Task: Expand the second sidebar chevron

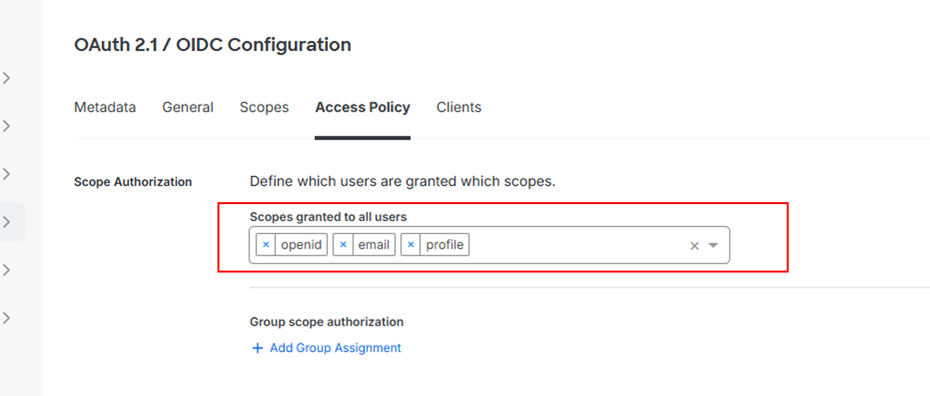Action: 7,126
